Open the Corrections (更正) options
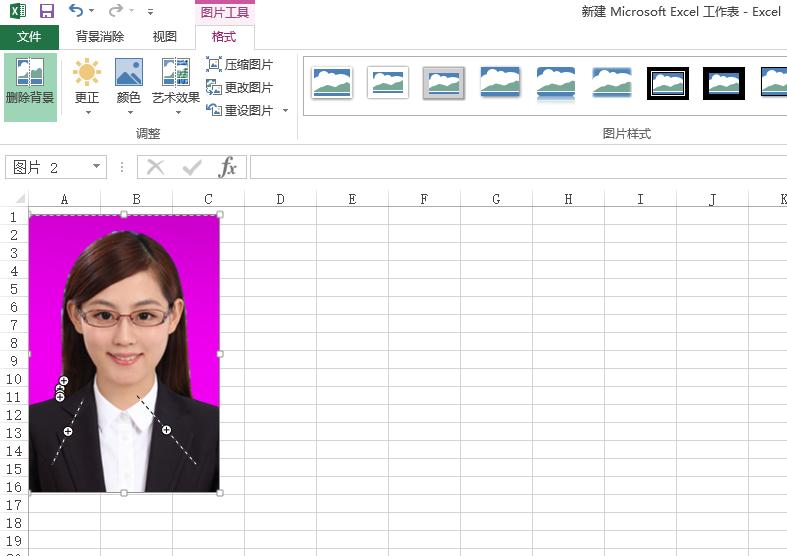 coord(87,86)
